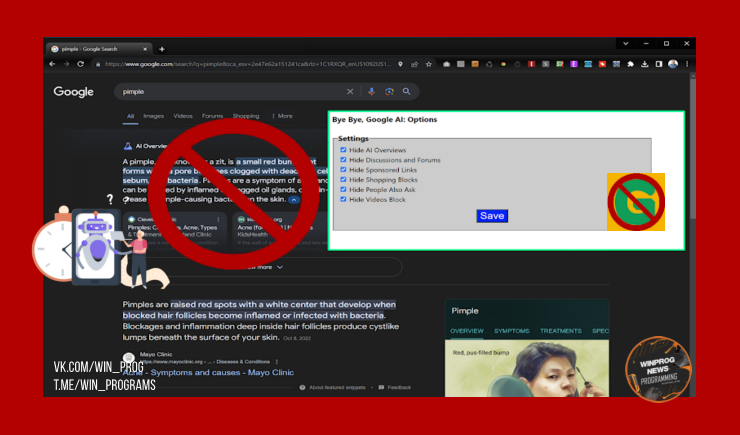
Task: Switch to the Shopping search tab
Action: (246, 116)
